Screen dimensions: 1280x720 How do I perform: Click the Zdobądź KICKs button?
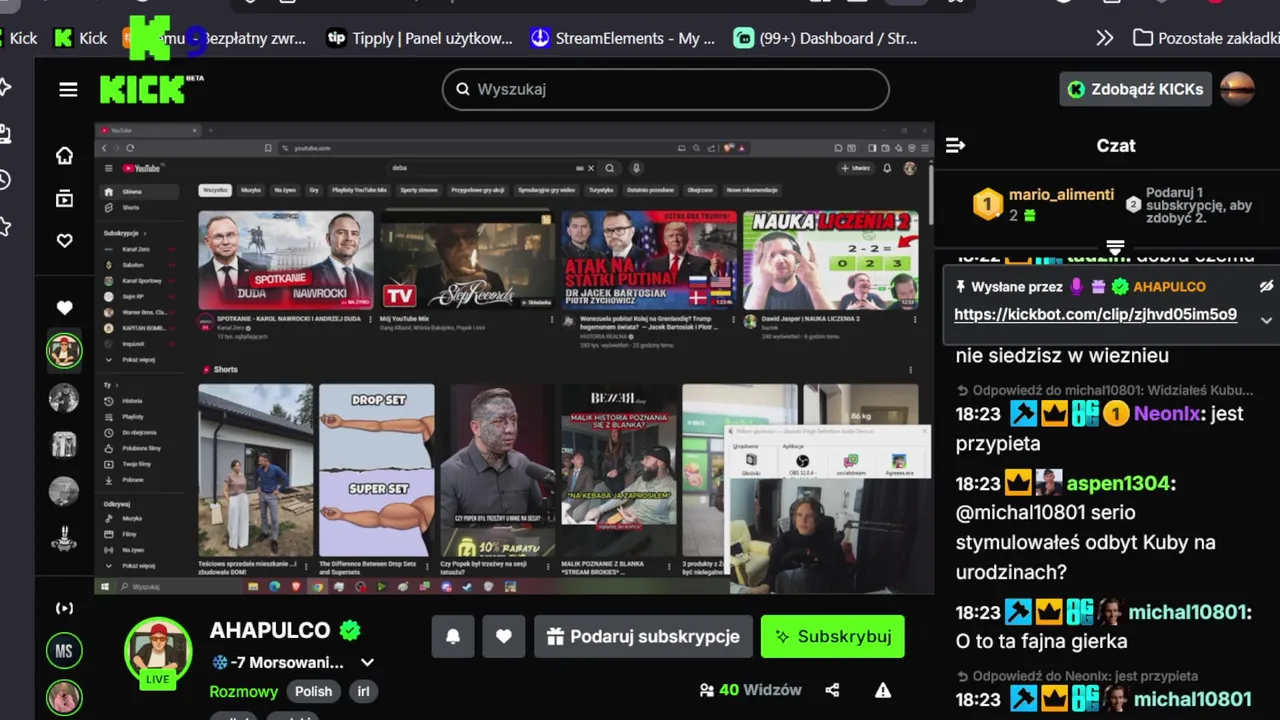pyautogui.click(x=1136, y=89)
